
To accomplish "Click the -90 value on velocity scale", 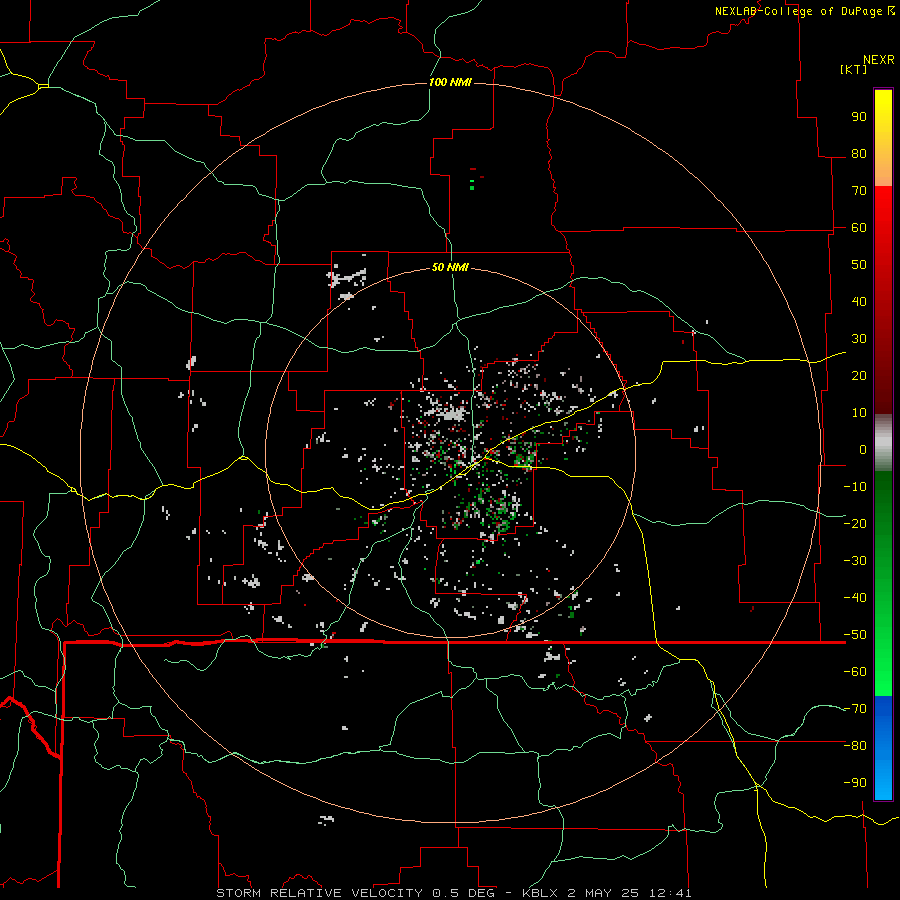I will (x=855, y=783).
